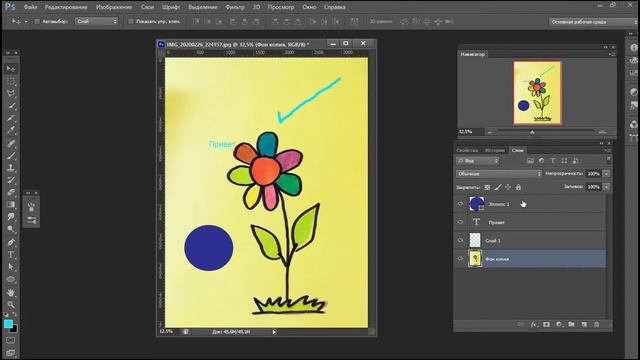Toggle lock image pixels brush icon
The width and height of the screenshot is (640, 360).
[498, 187]
